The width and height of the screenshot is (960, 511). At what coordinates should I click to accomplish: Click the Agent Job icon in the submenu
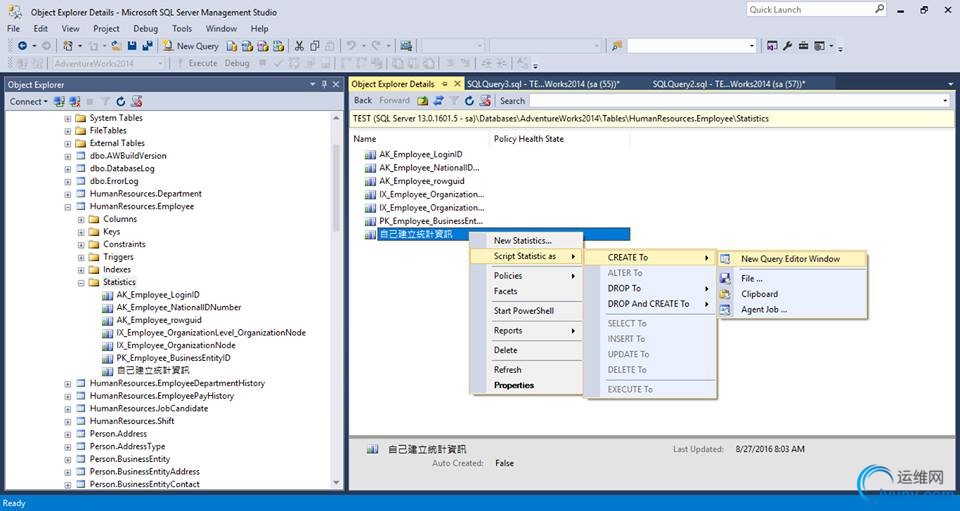pyautogui.click(x=726, y=310)
